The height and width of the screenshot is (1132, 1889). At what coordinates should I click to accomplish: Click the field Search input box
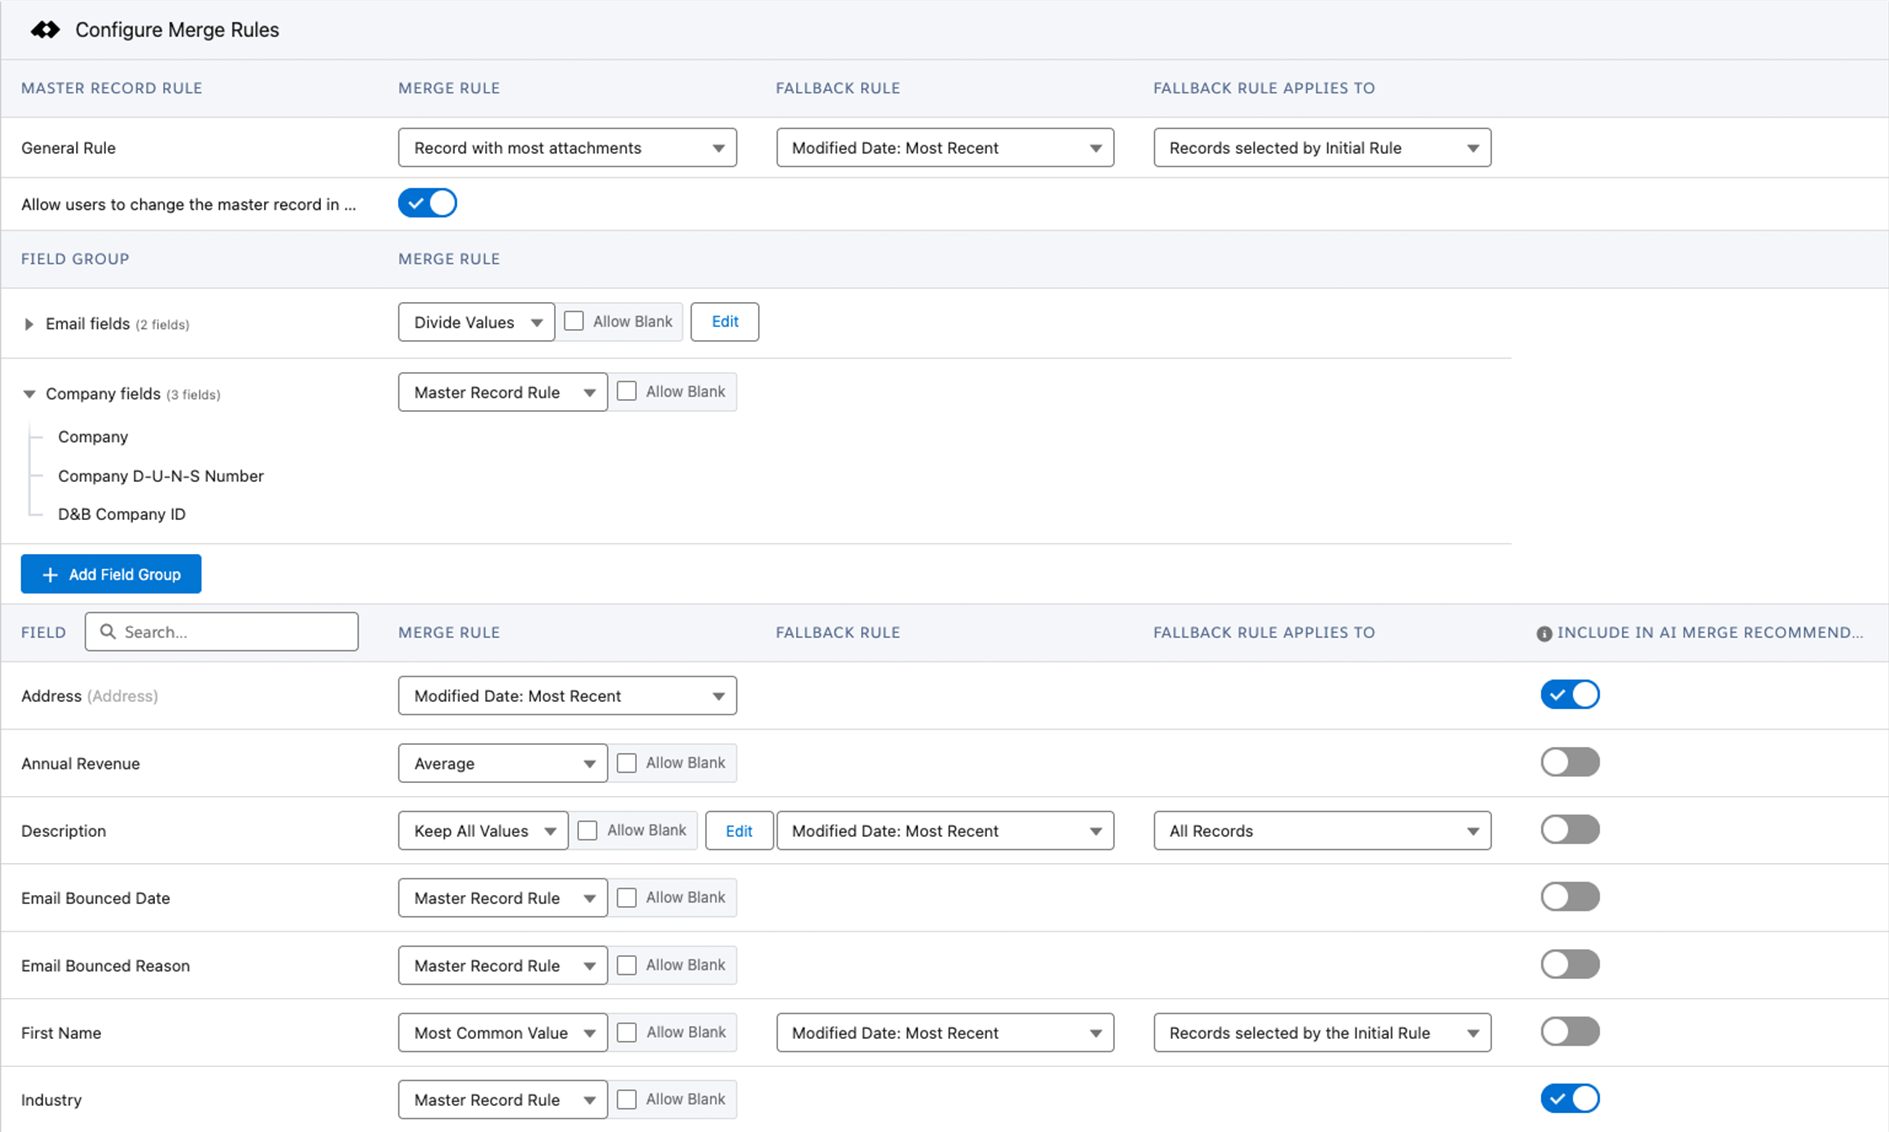click(x=221, y=632)
